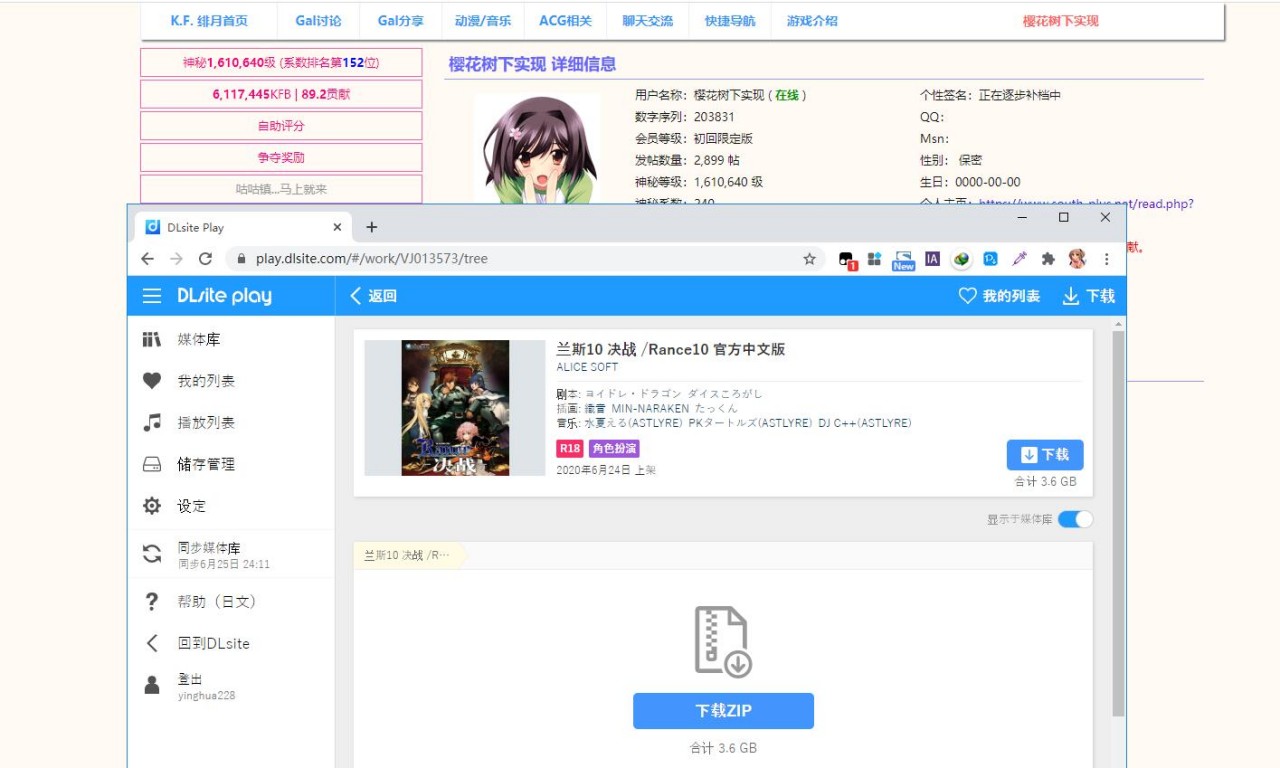The image size is (1280, 768).
Task: Open Chrome profile avatar
Action: point(1077,259)
